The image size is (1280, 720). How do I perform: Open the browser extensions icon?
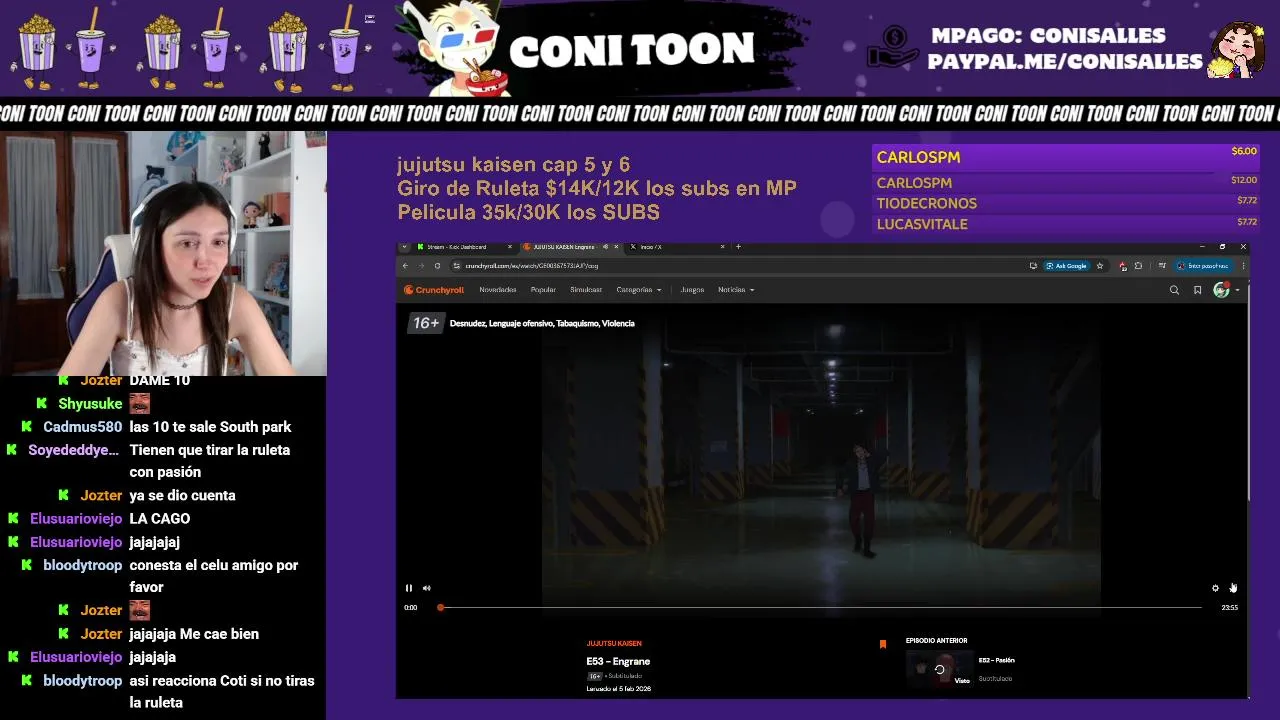click(x=1138, y=266)
